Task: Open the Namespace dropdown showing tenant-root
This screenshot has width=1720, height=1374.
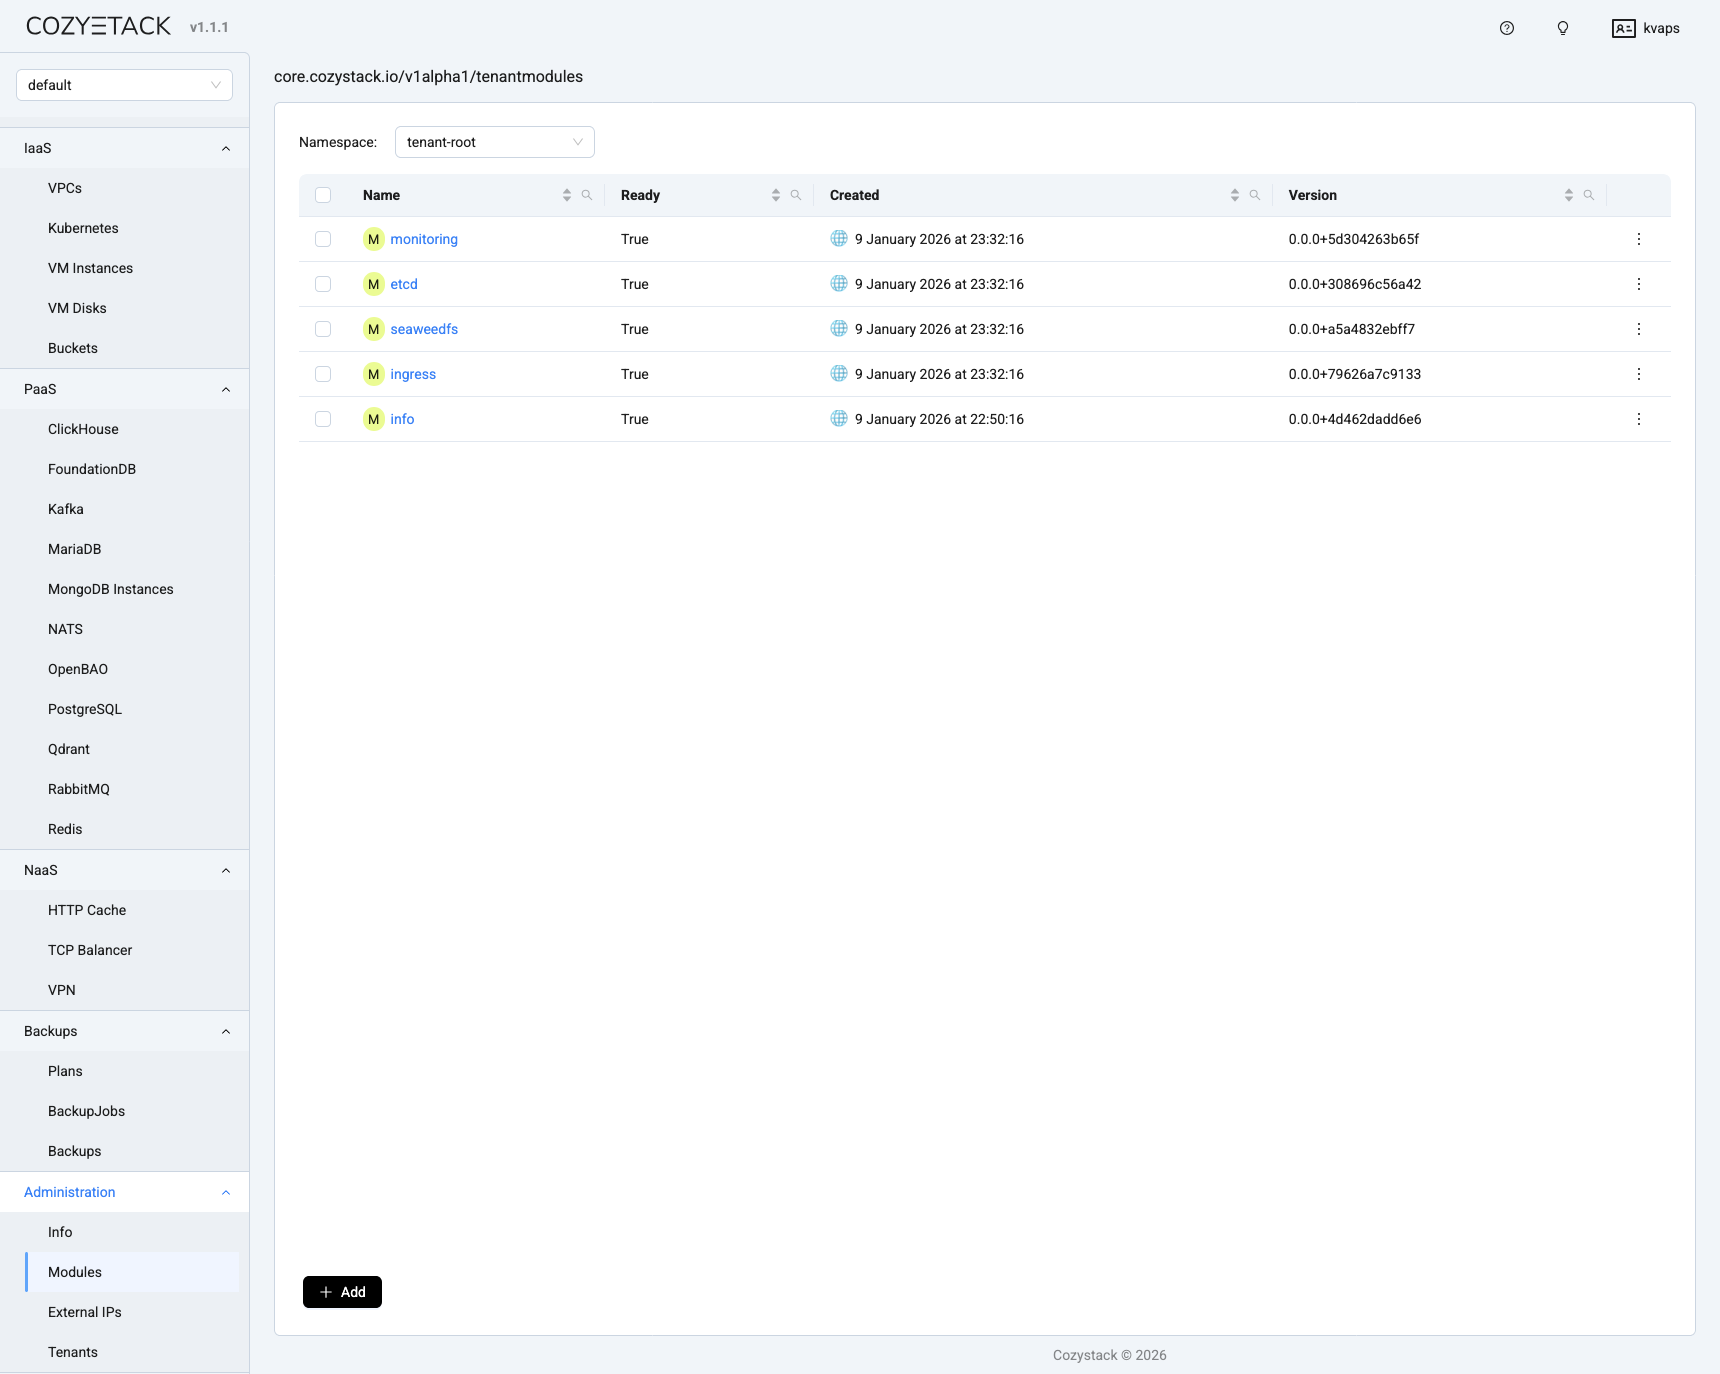Action: [494, 142]
